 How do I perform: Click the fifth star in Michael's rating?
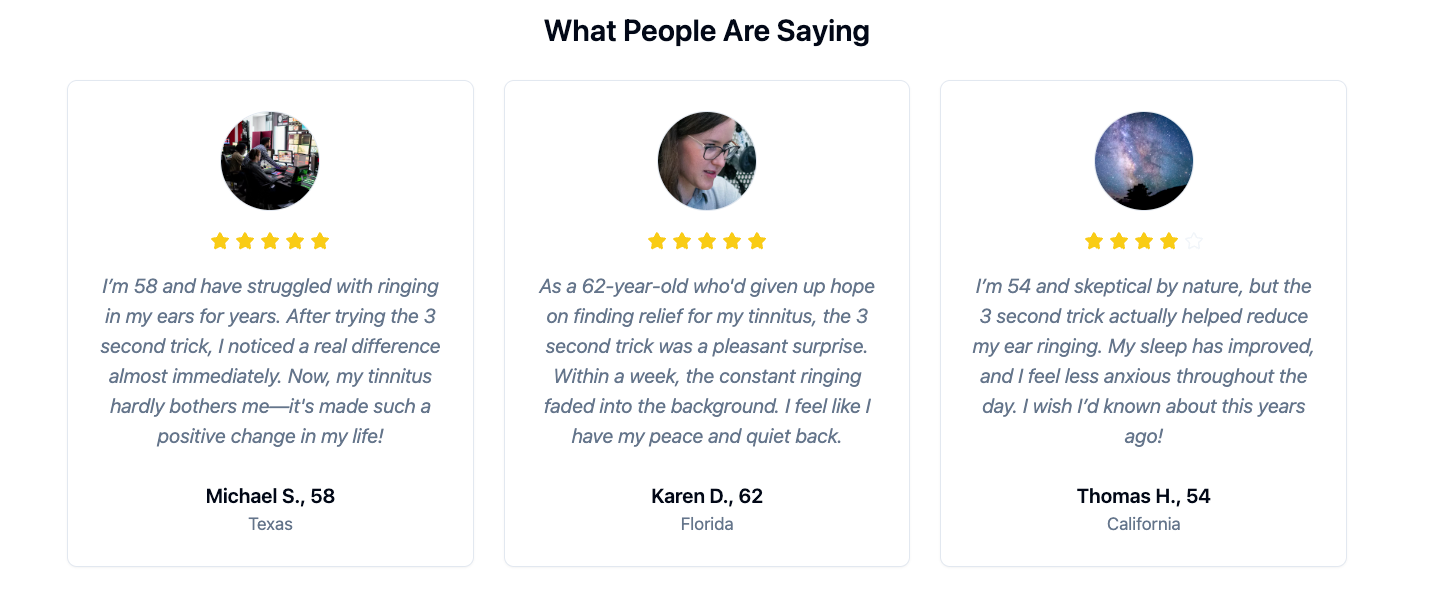click(320, 241)
